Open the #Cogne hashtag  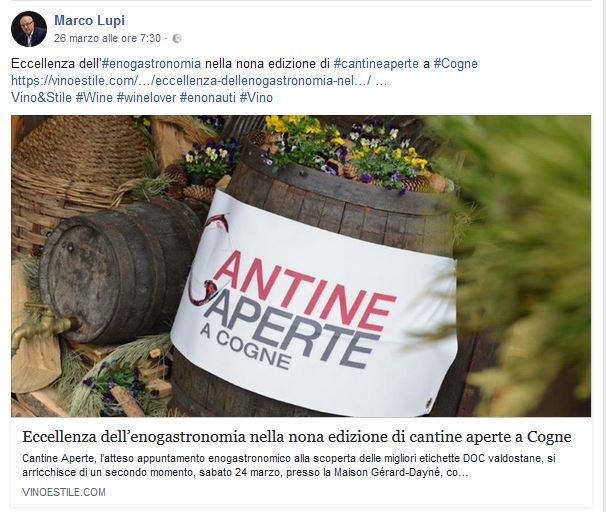pyautogui.click(x=455, y=63)
